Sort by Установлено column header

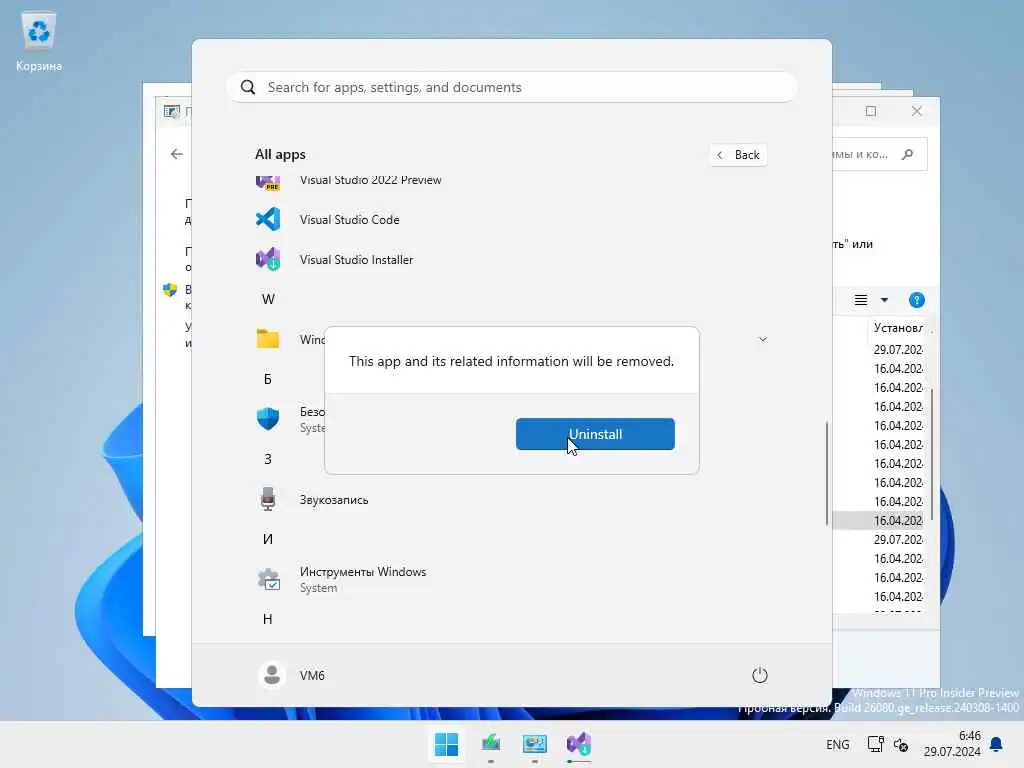[x=899, y=328]
